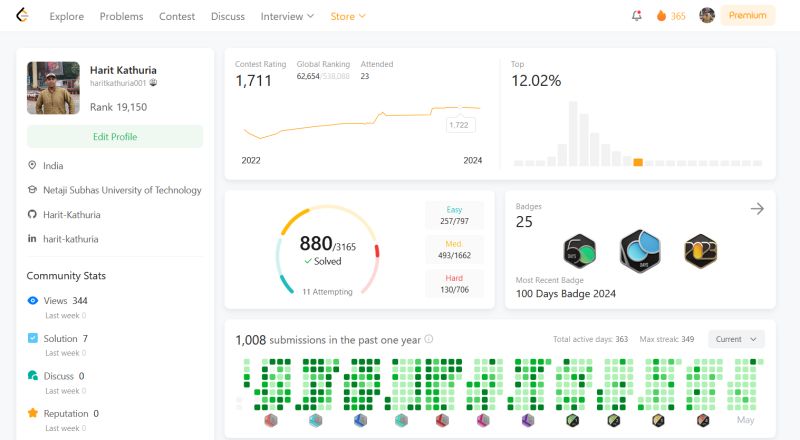800x440 pixels.
Task: Select the Hard 130/706 difficulty box
Action: click(x=454, y=284)
